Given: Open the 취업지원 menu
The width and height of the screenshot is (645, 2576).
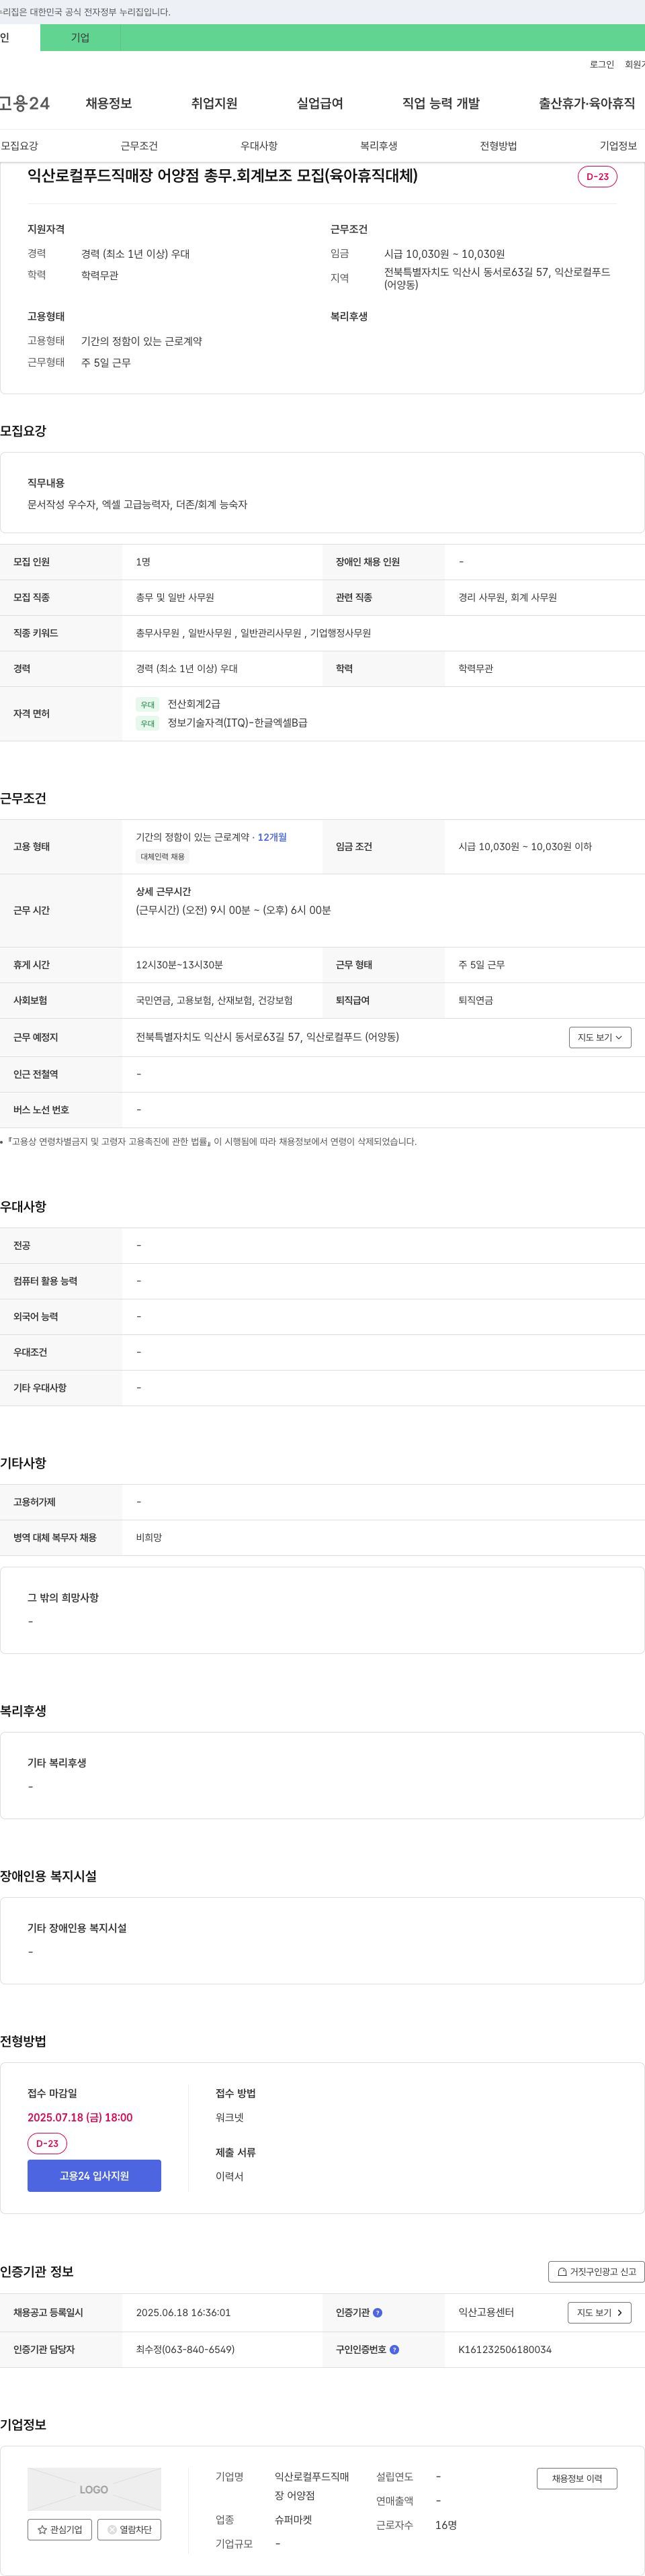Looking at the screenshot, I should (x=214, y=103).
